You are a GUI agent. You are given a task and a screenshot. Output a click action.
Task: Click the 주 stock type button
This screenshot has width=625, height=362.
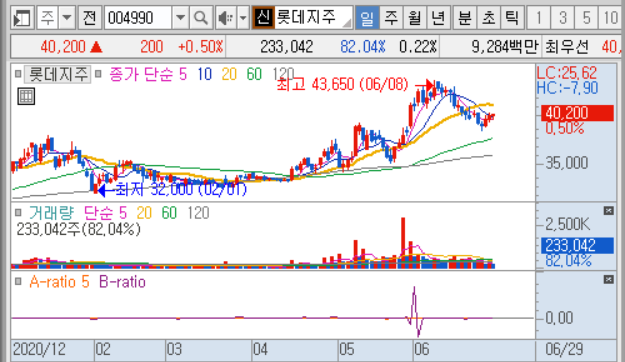pyautogui.click(x=48, y=18)
